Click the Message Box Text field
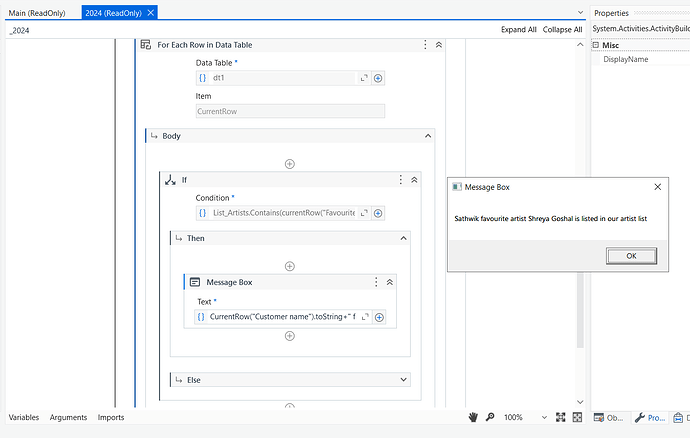The image size is (690, 438). click(282, 317)
